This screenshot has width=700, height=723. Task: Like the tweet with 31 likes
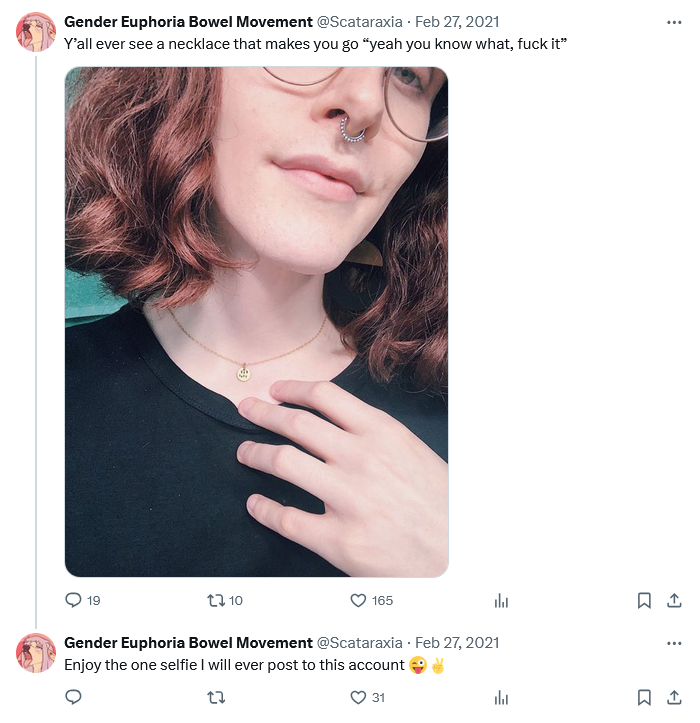(x=358, y=697)
